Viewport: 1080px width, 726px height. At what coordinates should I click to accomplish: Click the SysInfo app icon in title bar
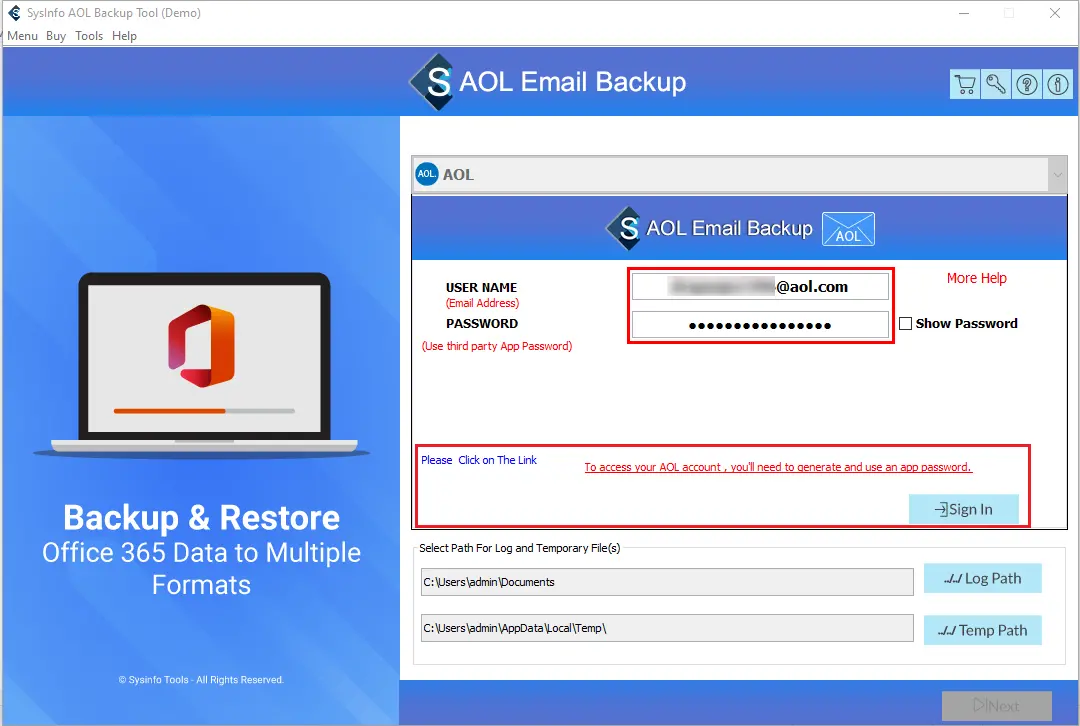pyautogui.click(x=14, y=12)
